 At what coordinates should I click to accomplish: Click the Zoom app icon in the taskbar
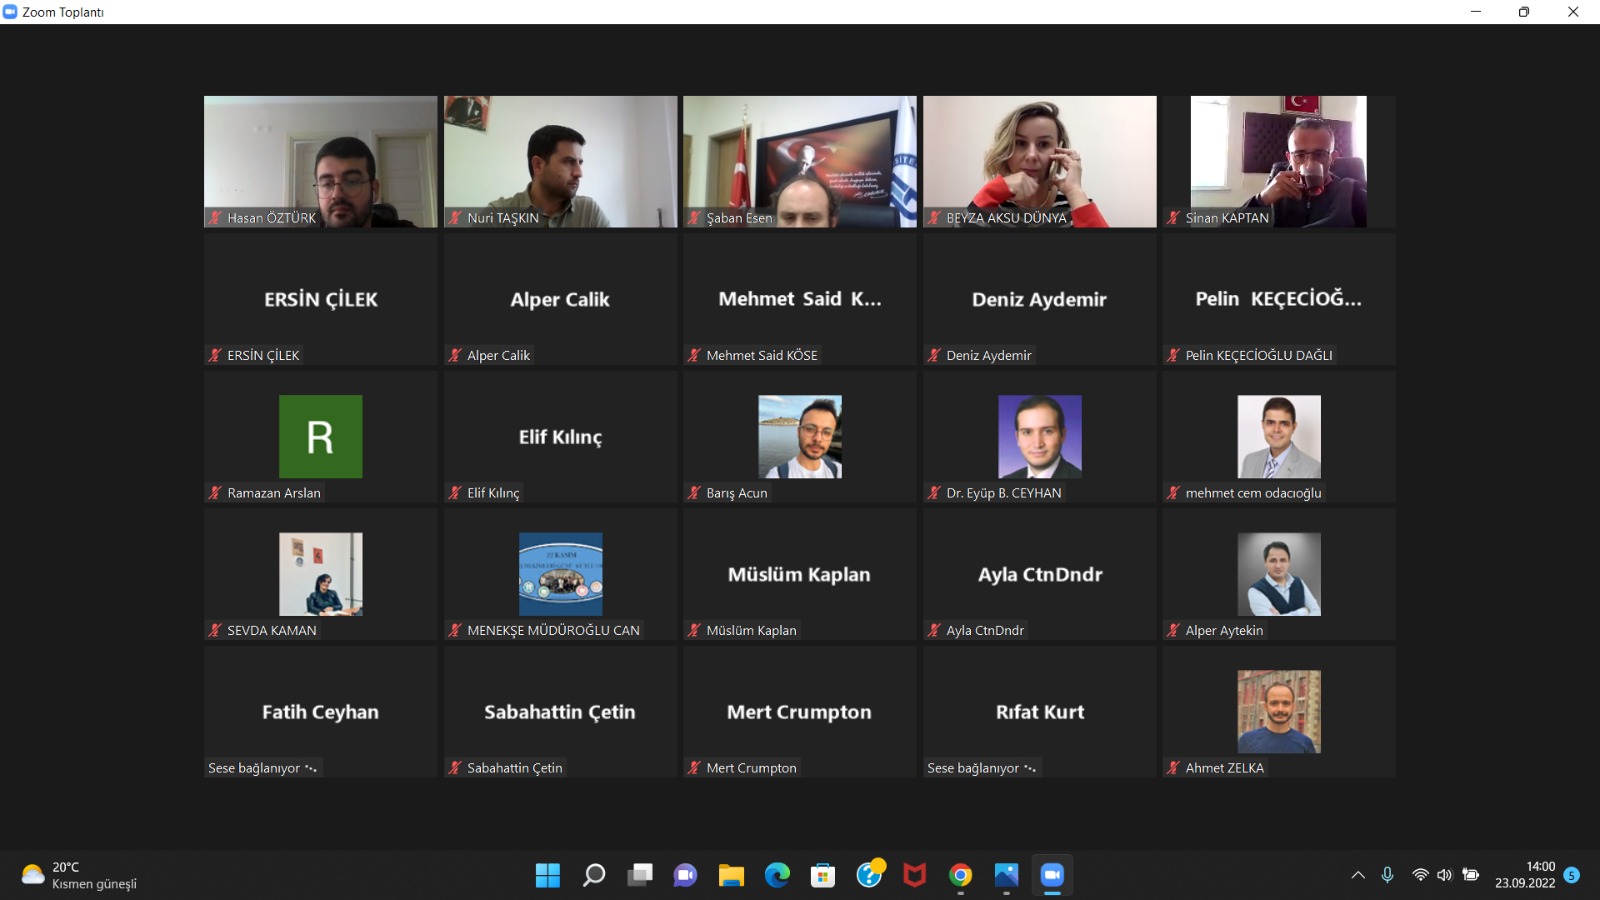pos(1051,875)
